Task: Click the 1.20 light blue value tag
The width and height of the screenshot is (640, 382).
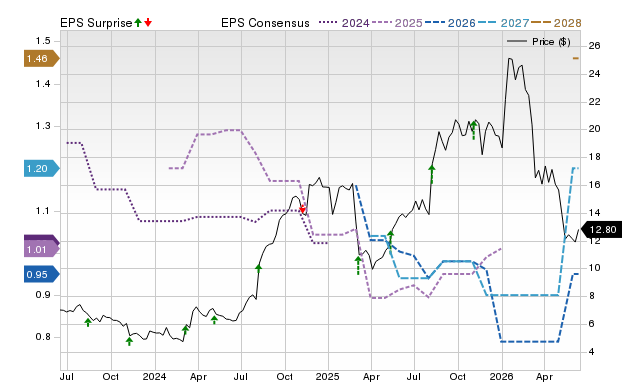Action: (42, 168)
